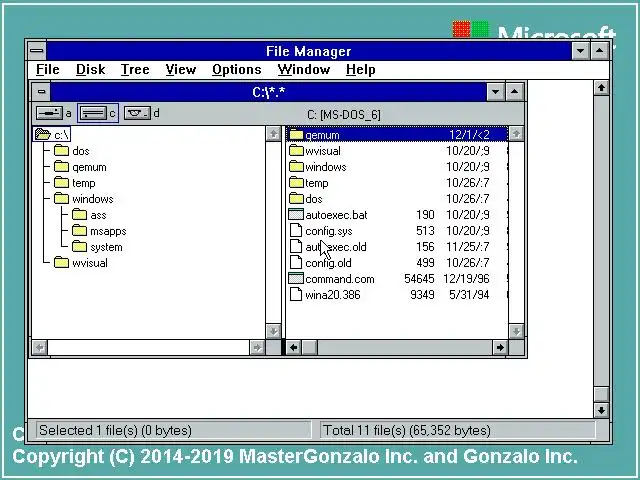Click the 54645 file size value

pyautogui.click(x=419, y=279)
